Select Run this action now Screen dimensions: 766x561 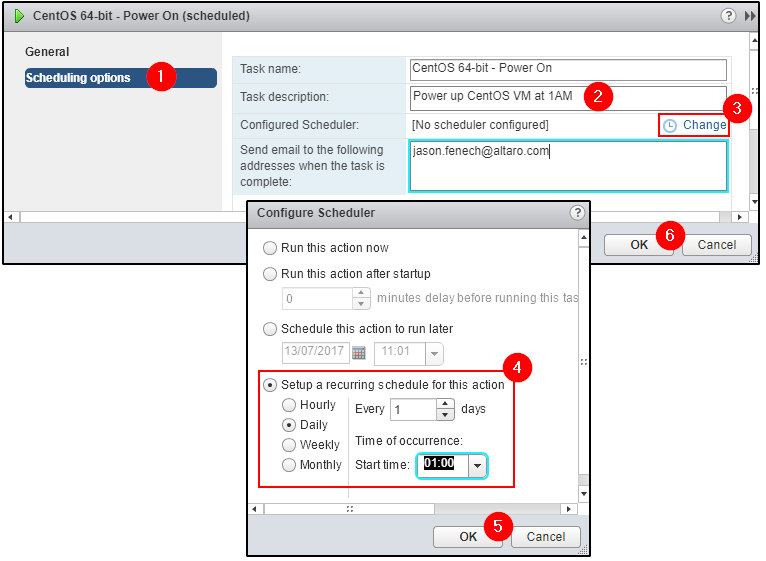coord(270,248)
